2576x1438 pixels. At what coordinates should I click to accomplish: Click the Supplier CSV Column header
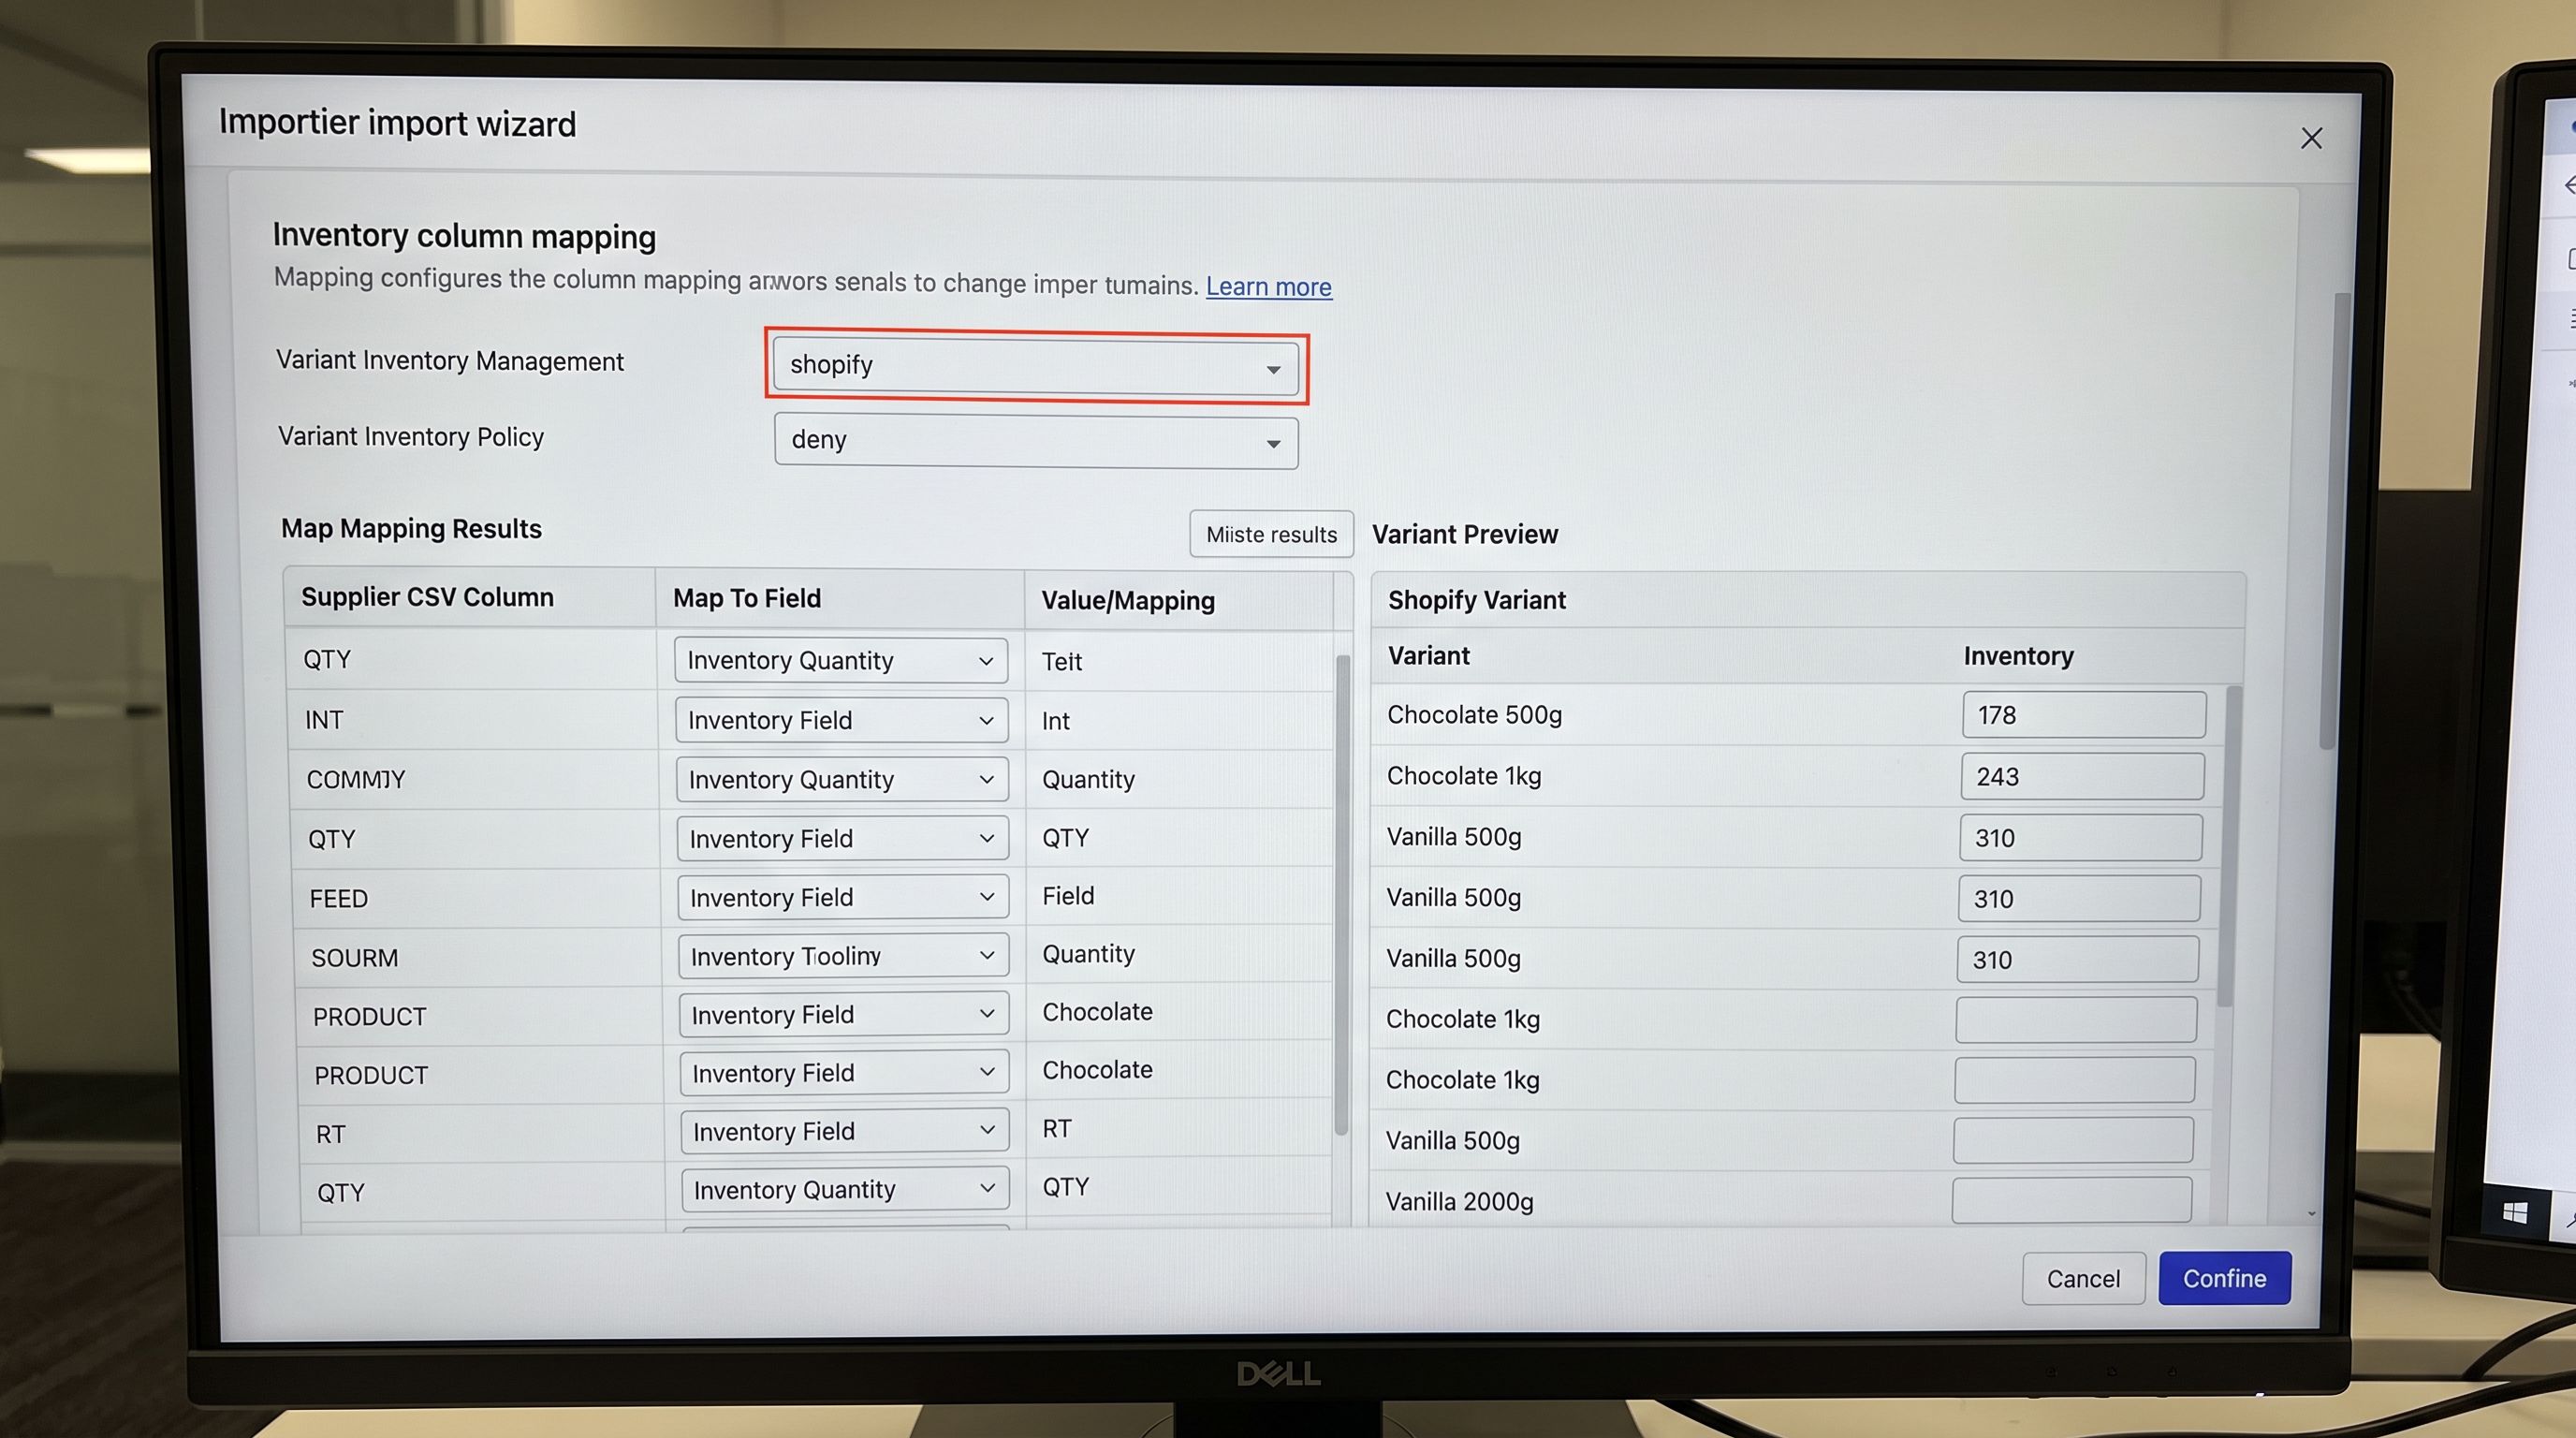click(427, 597)
